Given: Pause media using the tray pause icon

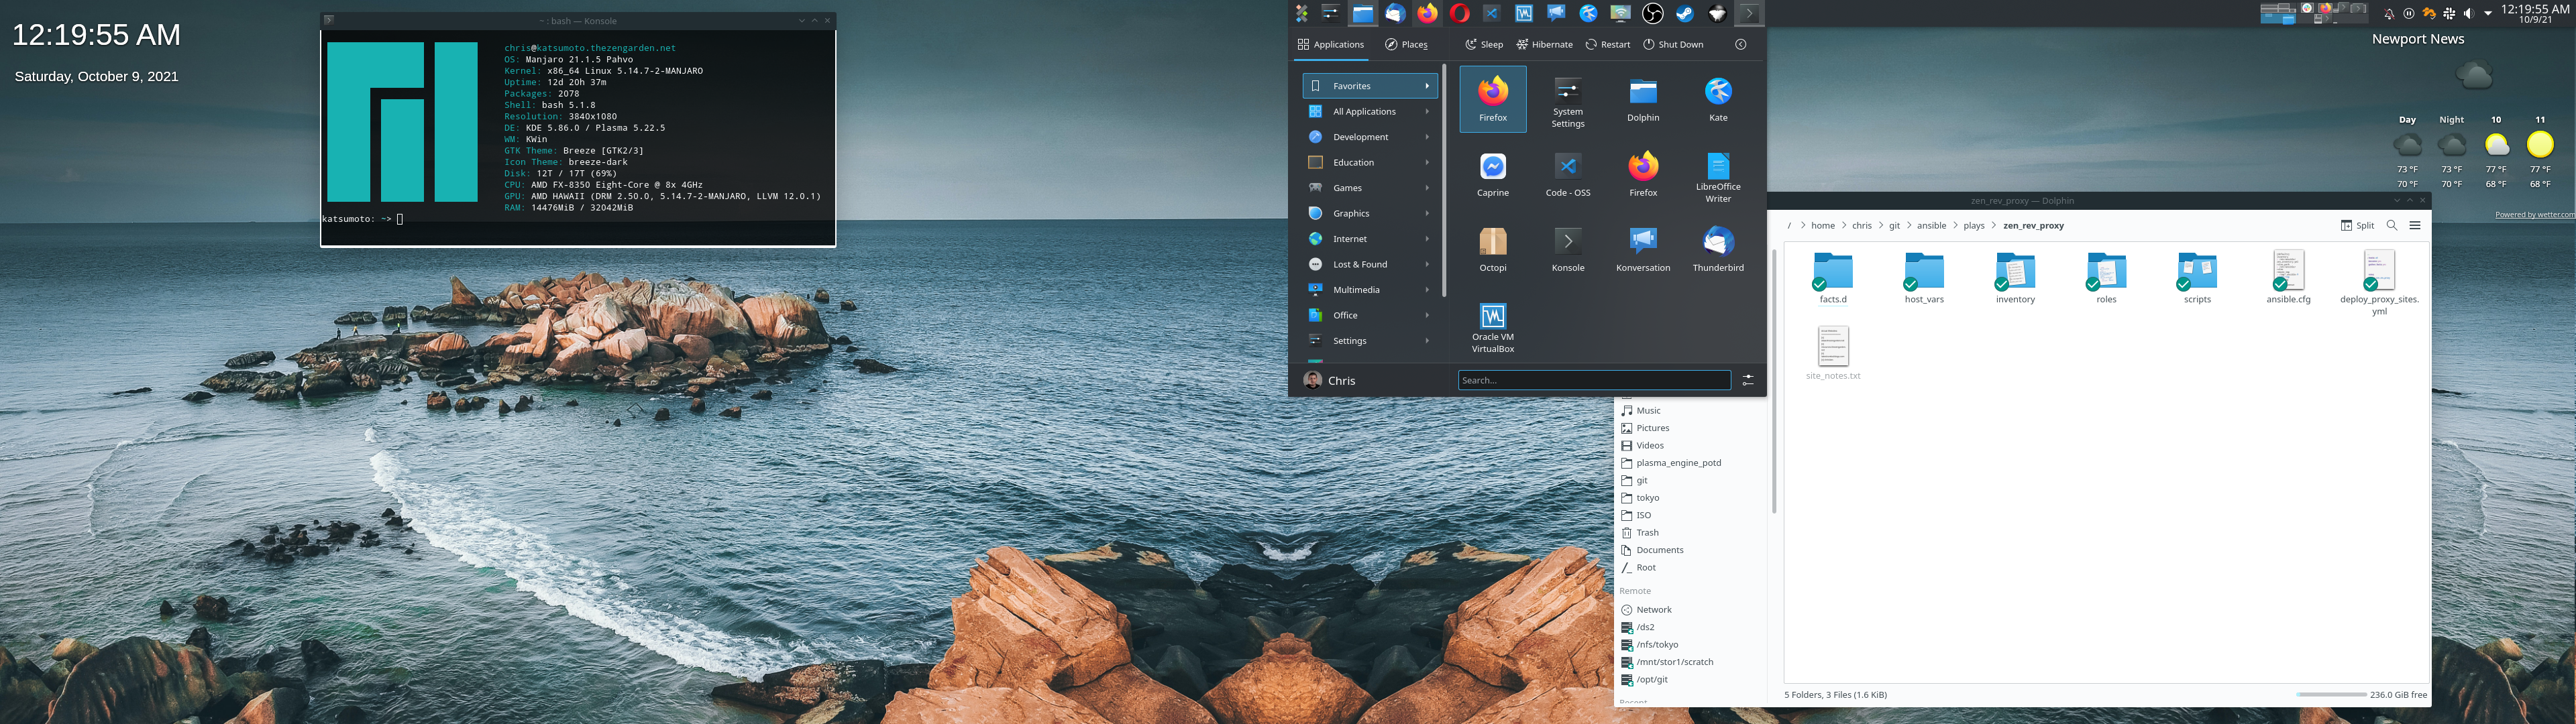Looking at the screenshot, I should (x=2409, y=13).
